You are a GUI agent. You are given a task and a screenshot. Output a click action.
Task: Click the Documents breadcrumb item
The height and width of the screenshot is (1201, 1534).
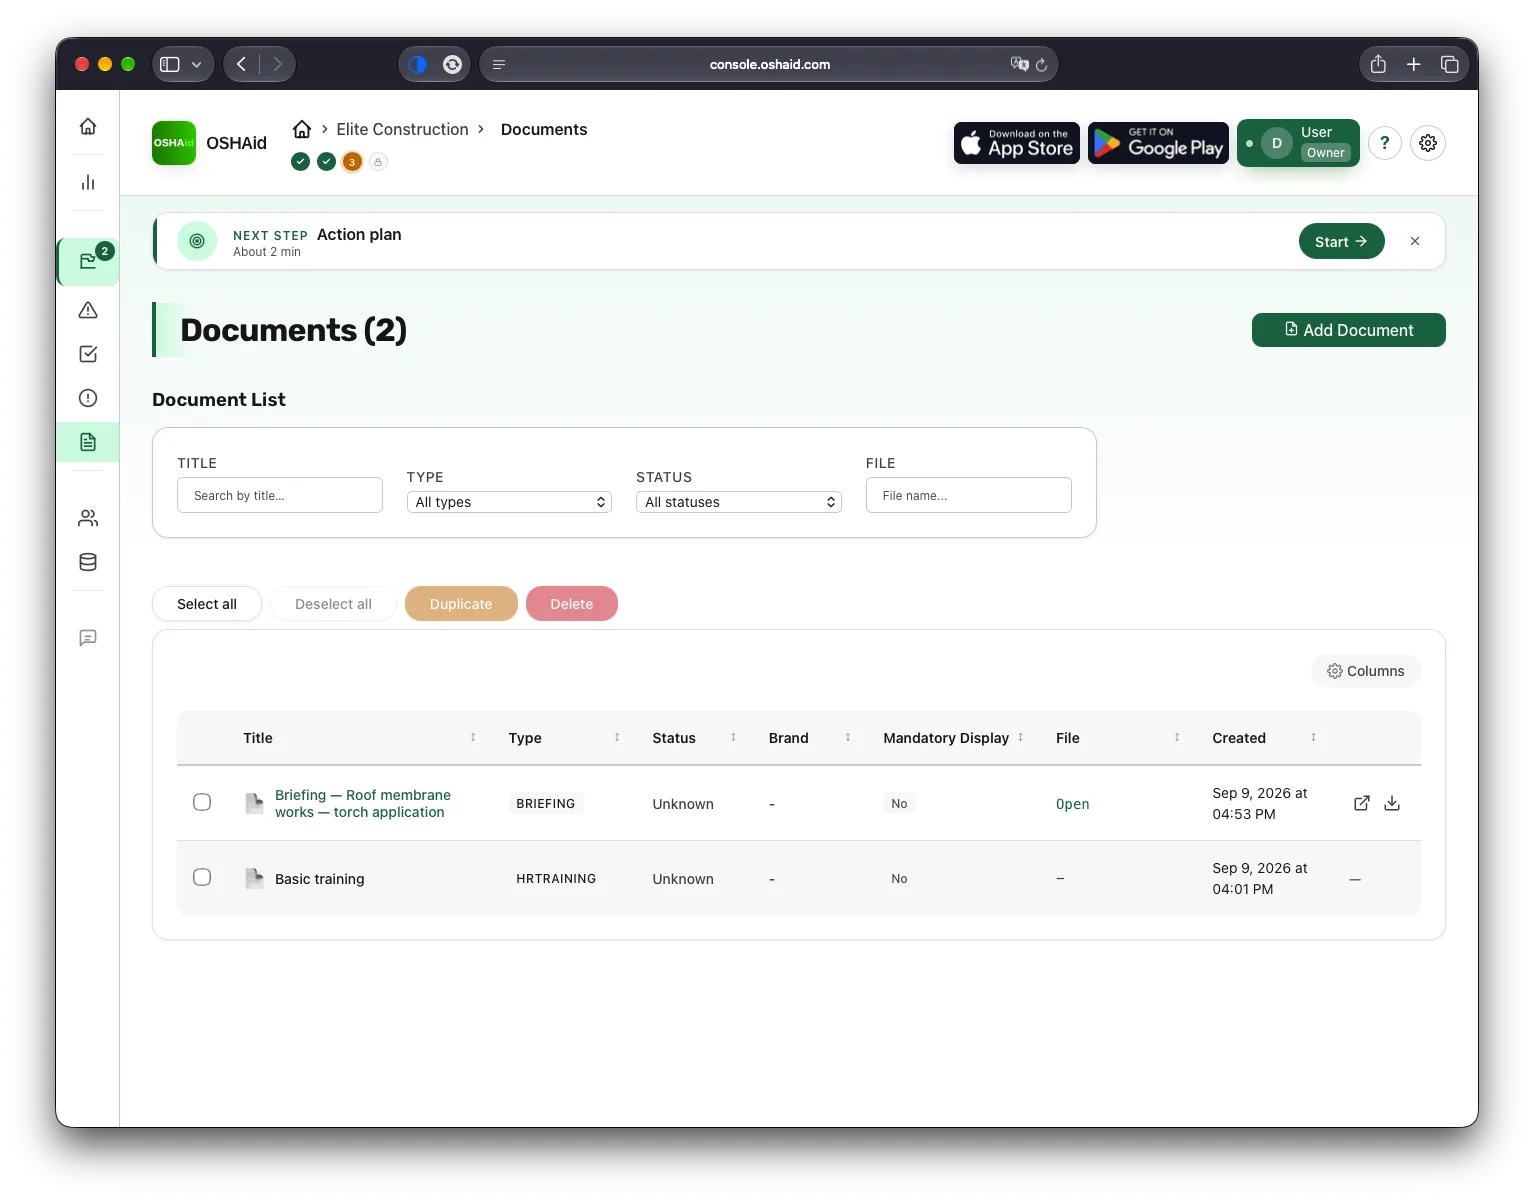544,129
